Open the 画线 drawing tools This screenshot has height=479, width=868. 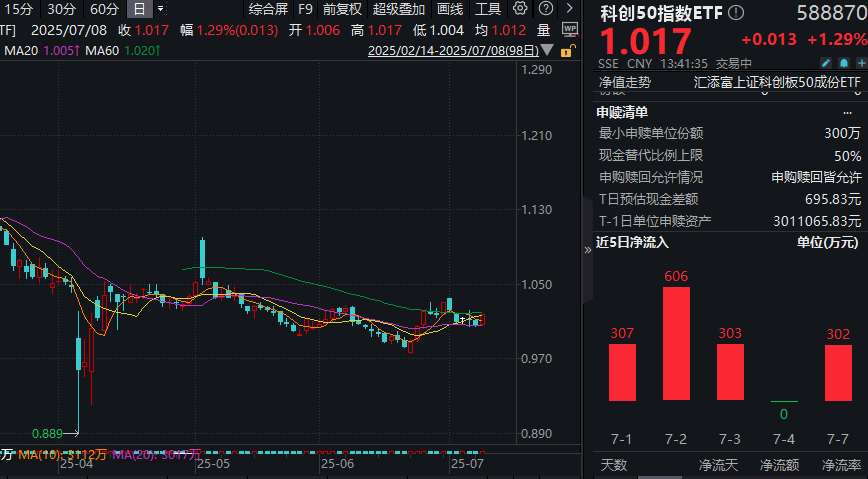450,9
